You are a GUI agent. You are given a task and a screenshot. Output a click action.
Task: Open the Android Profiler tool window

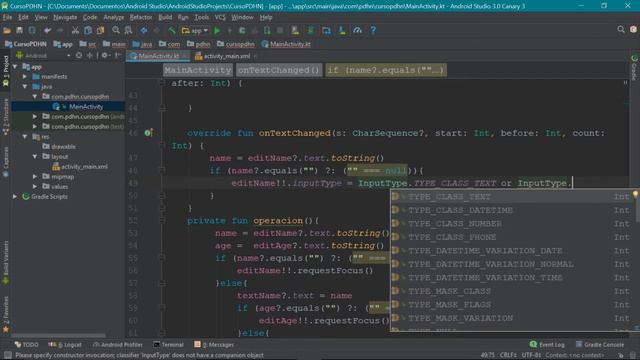118,345
